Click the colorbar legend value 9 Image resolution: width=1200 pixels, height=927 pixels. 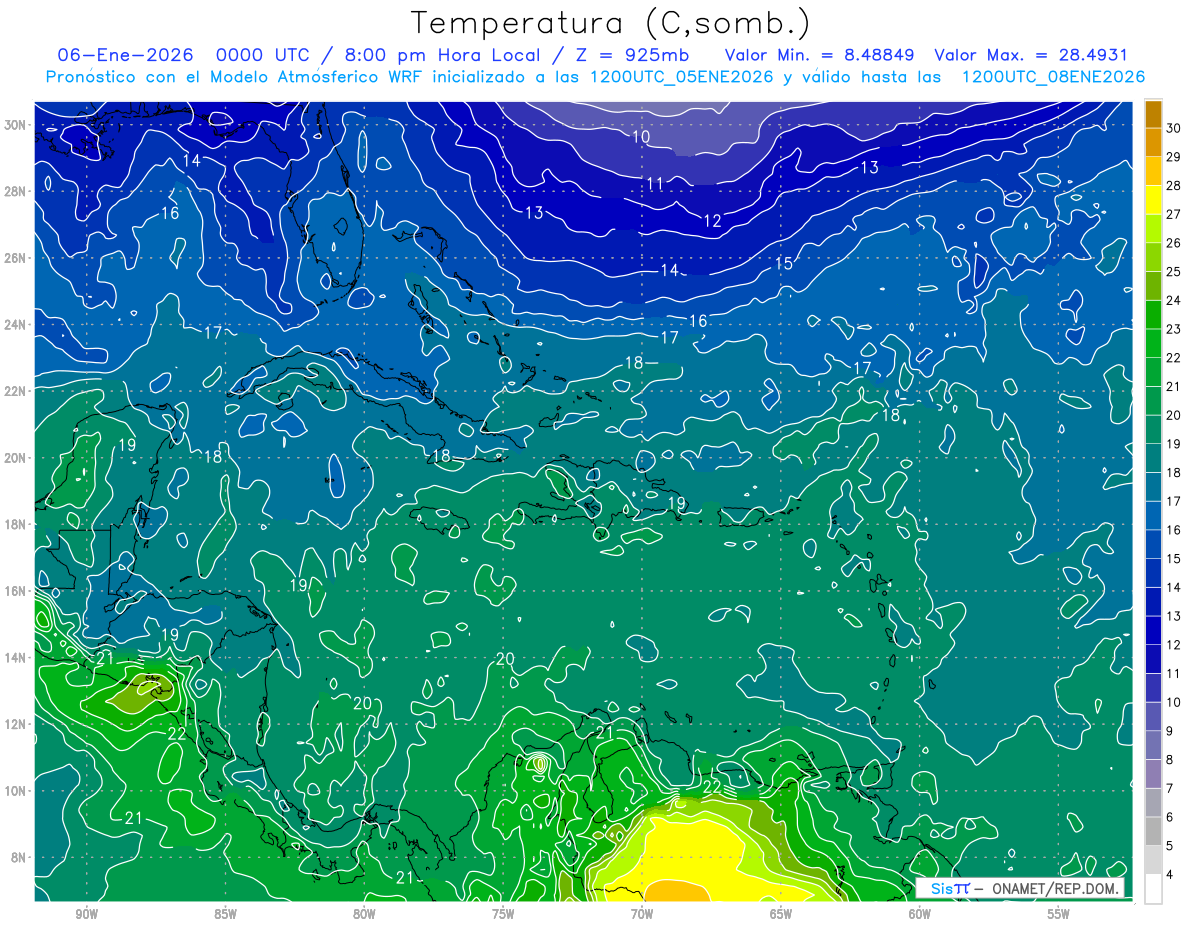(1170, 731)
